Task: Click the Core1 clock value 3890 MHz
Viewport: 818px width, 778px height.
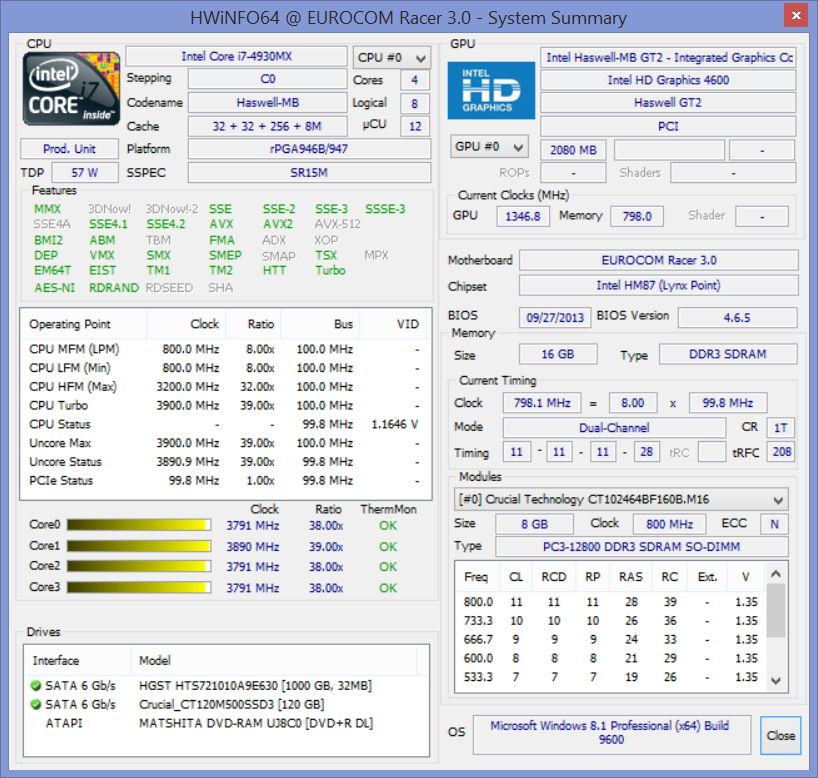Action: [x=252, y=546]
